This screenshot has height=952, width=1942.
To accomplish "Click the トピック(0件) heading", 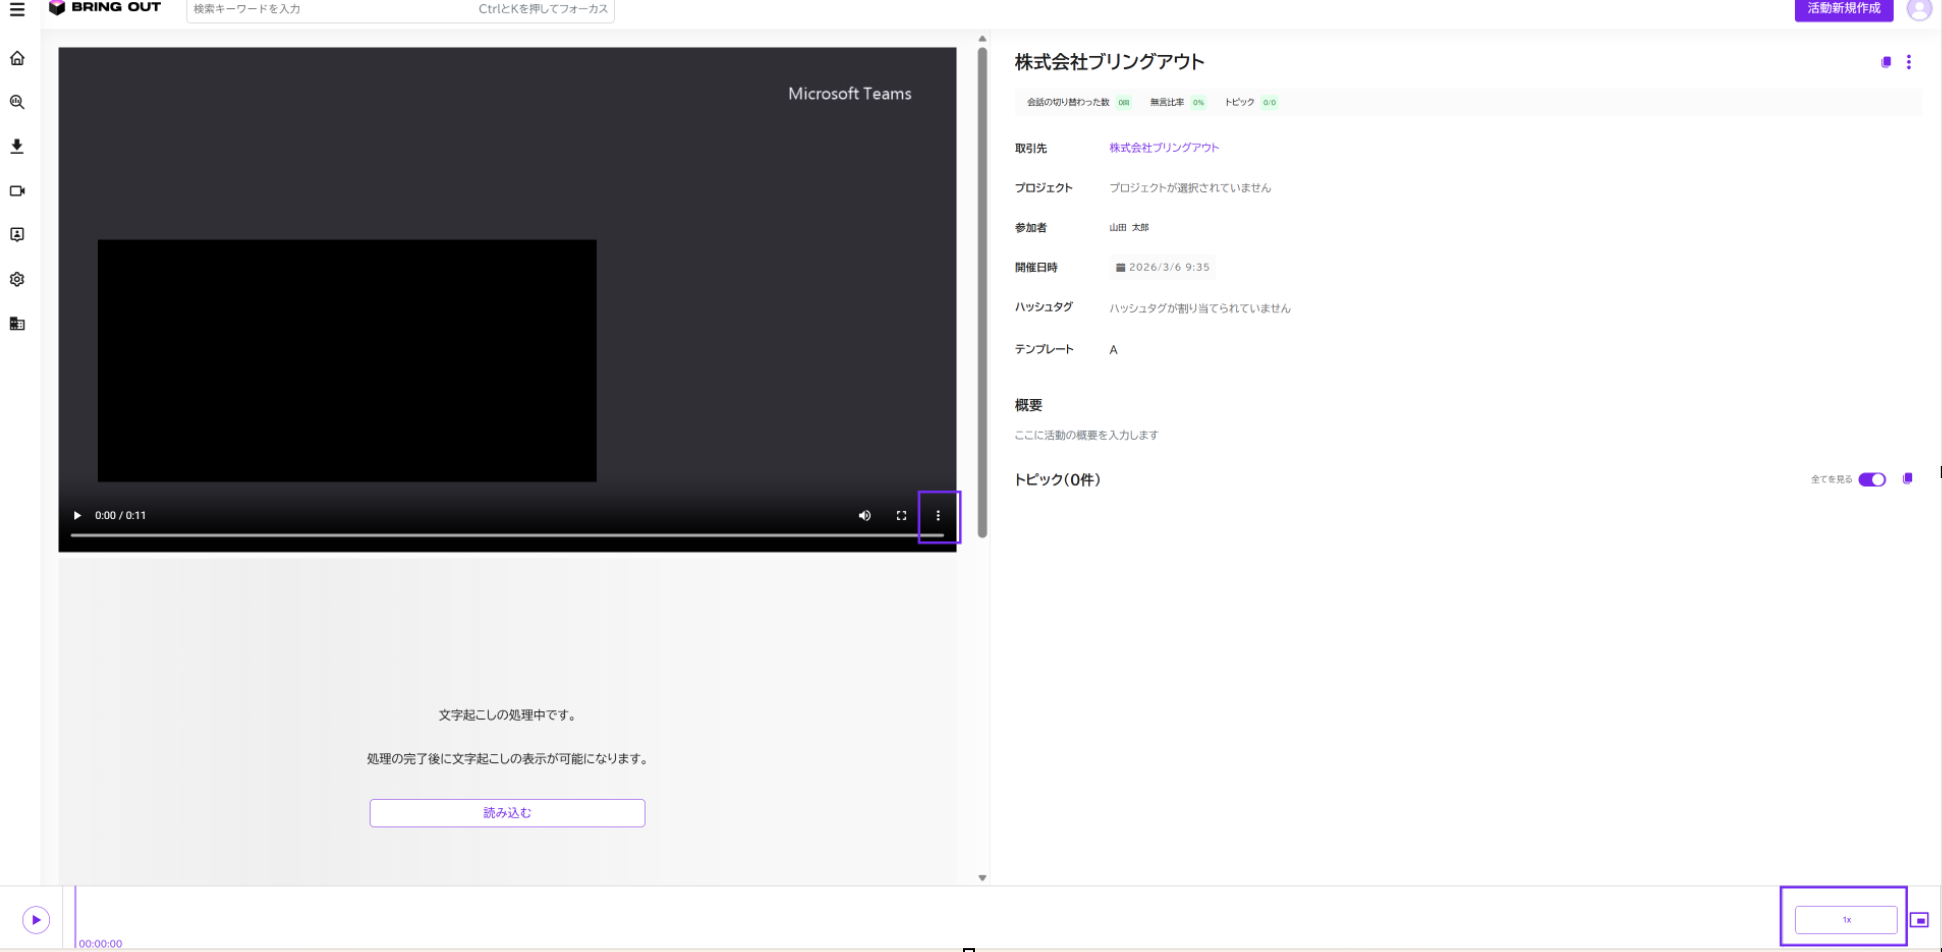I will click(x=1057, y=480).
